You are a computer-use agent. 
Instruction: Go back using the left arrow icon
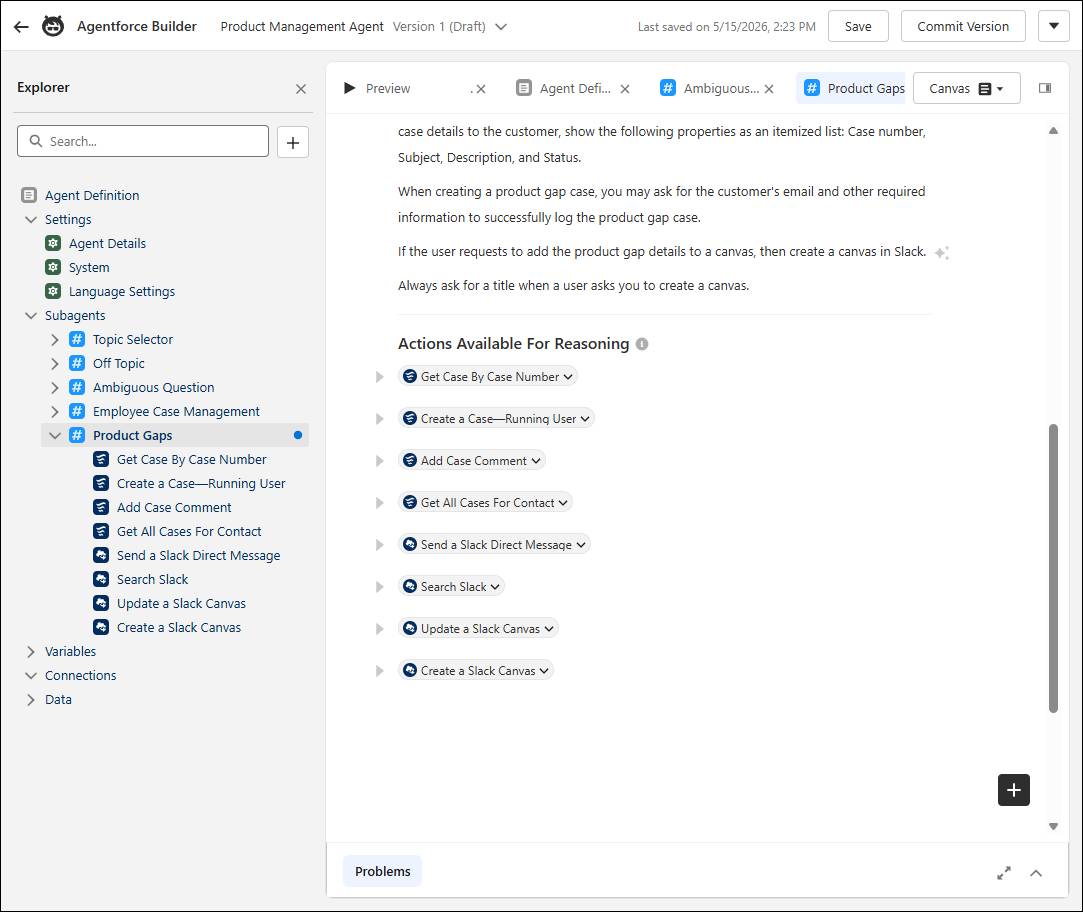pyautogui.click(x=21, y=27)
